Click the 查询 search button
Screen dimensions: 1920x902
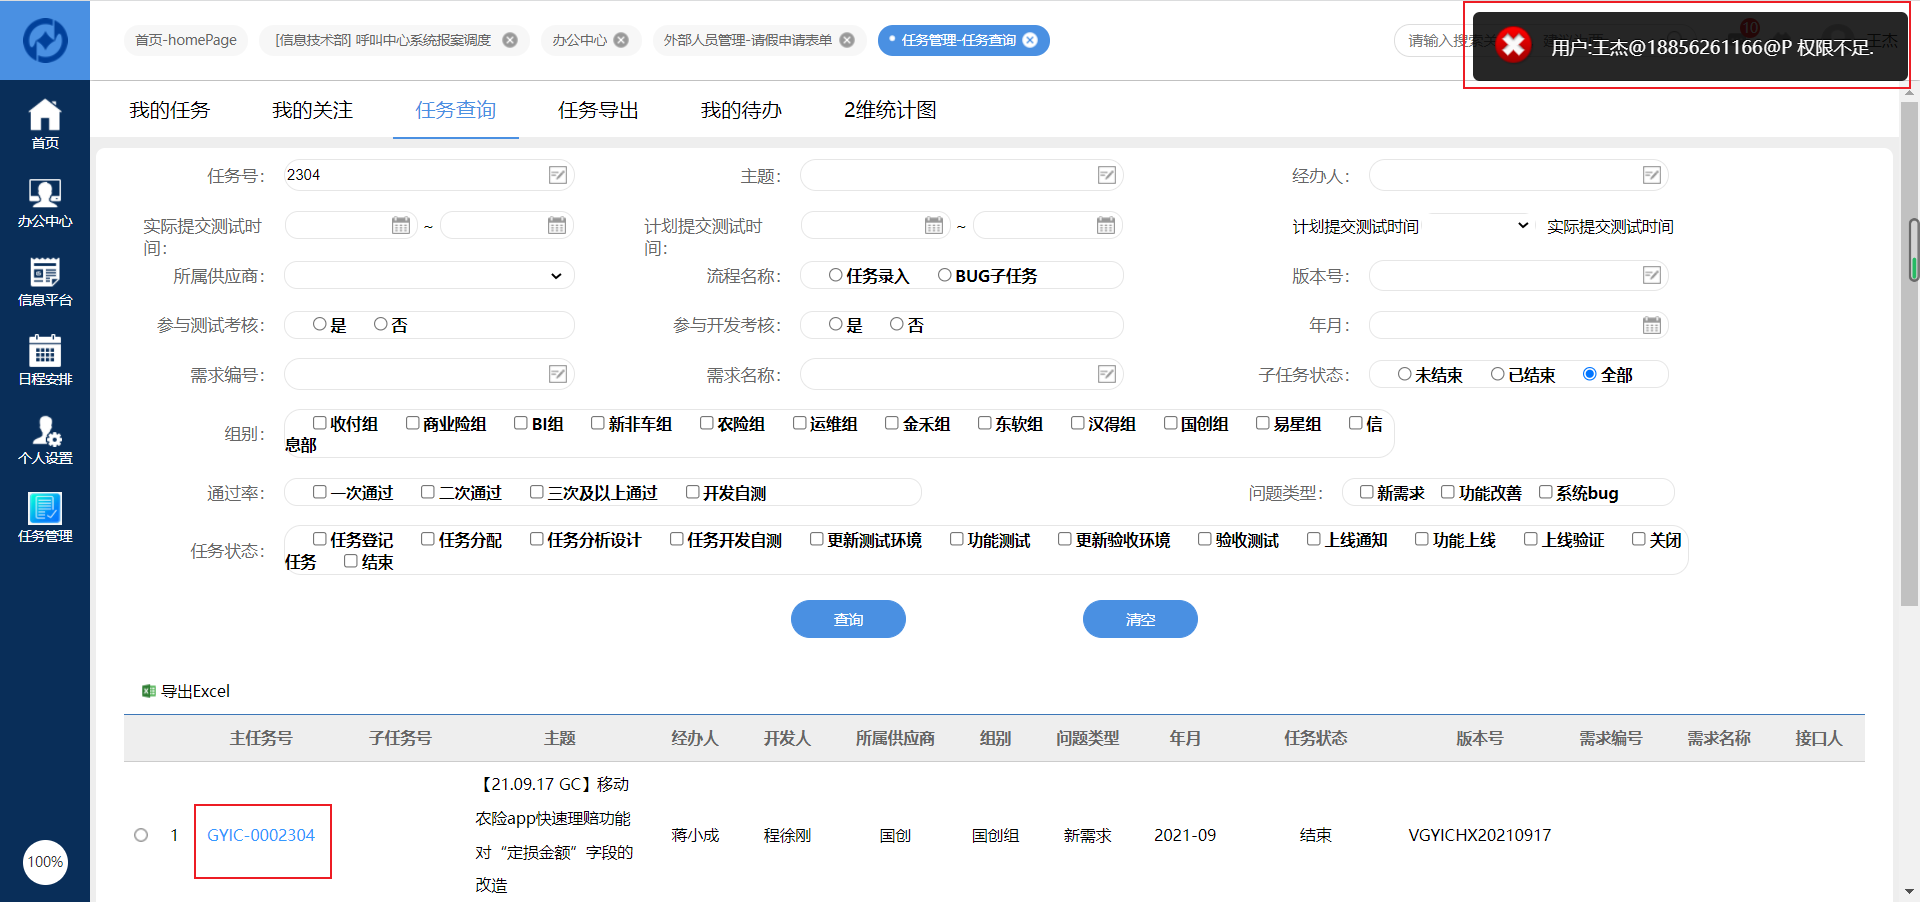(x=848, y=619)
